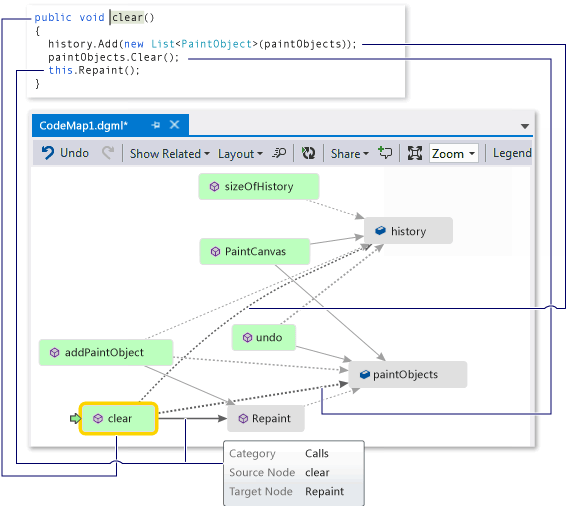Screen dimensions: 567x506
Task: Select the addPaintObject node
Action: (106, 352)
